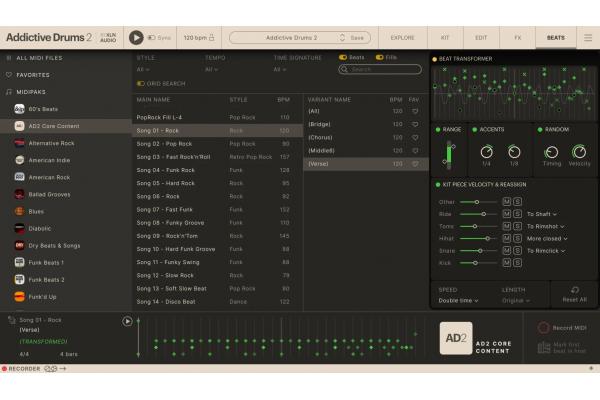Open the Style filter dropdown
The height and width of the screenshot is (400, 600).
[143, 70]
